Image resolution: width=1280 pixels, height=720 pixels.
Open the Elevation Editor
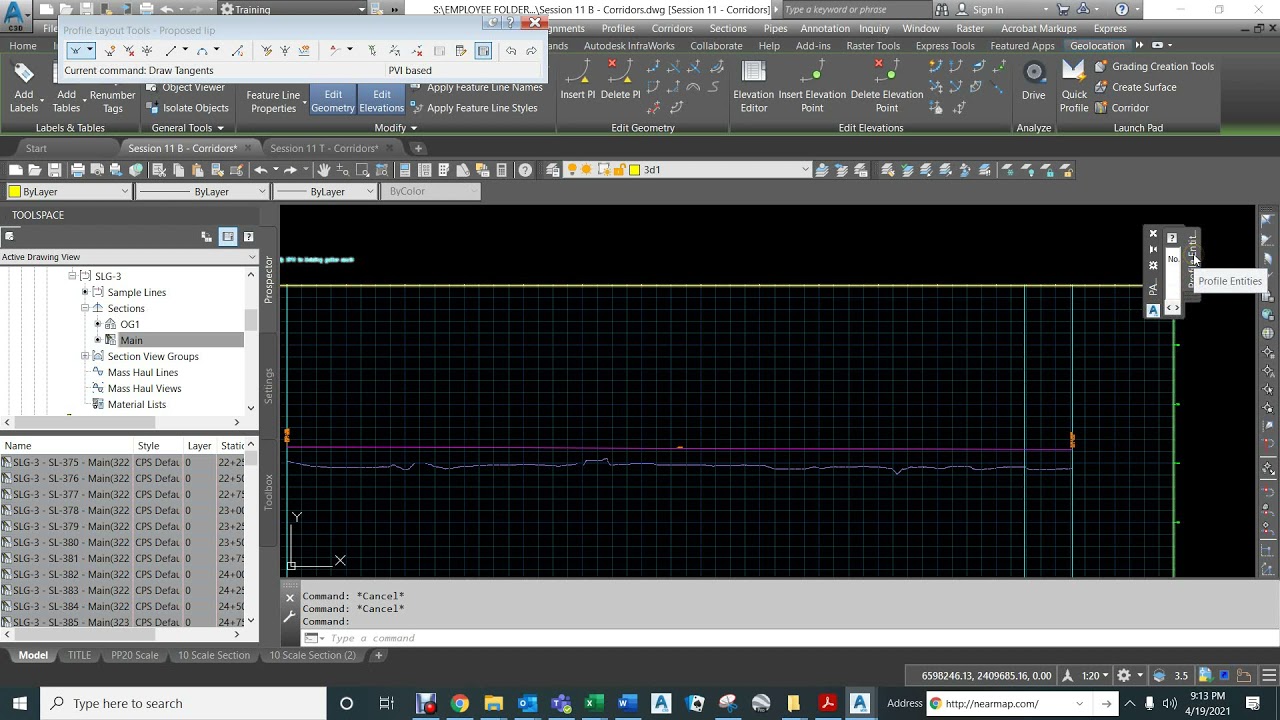[x=753, y=87]
